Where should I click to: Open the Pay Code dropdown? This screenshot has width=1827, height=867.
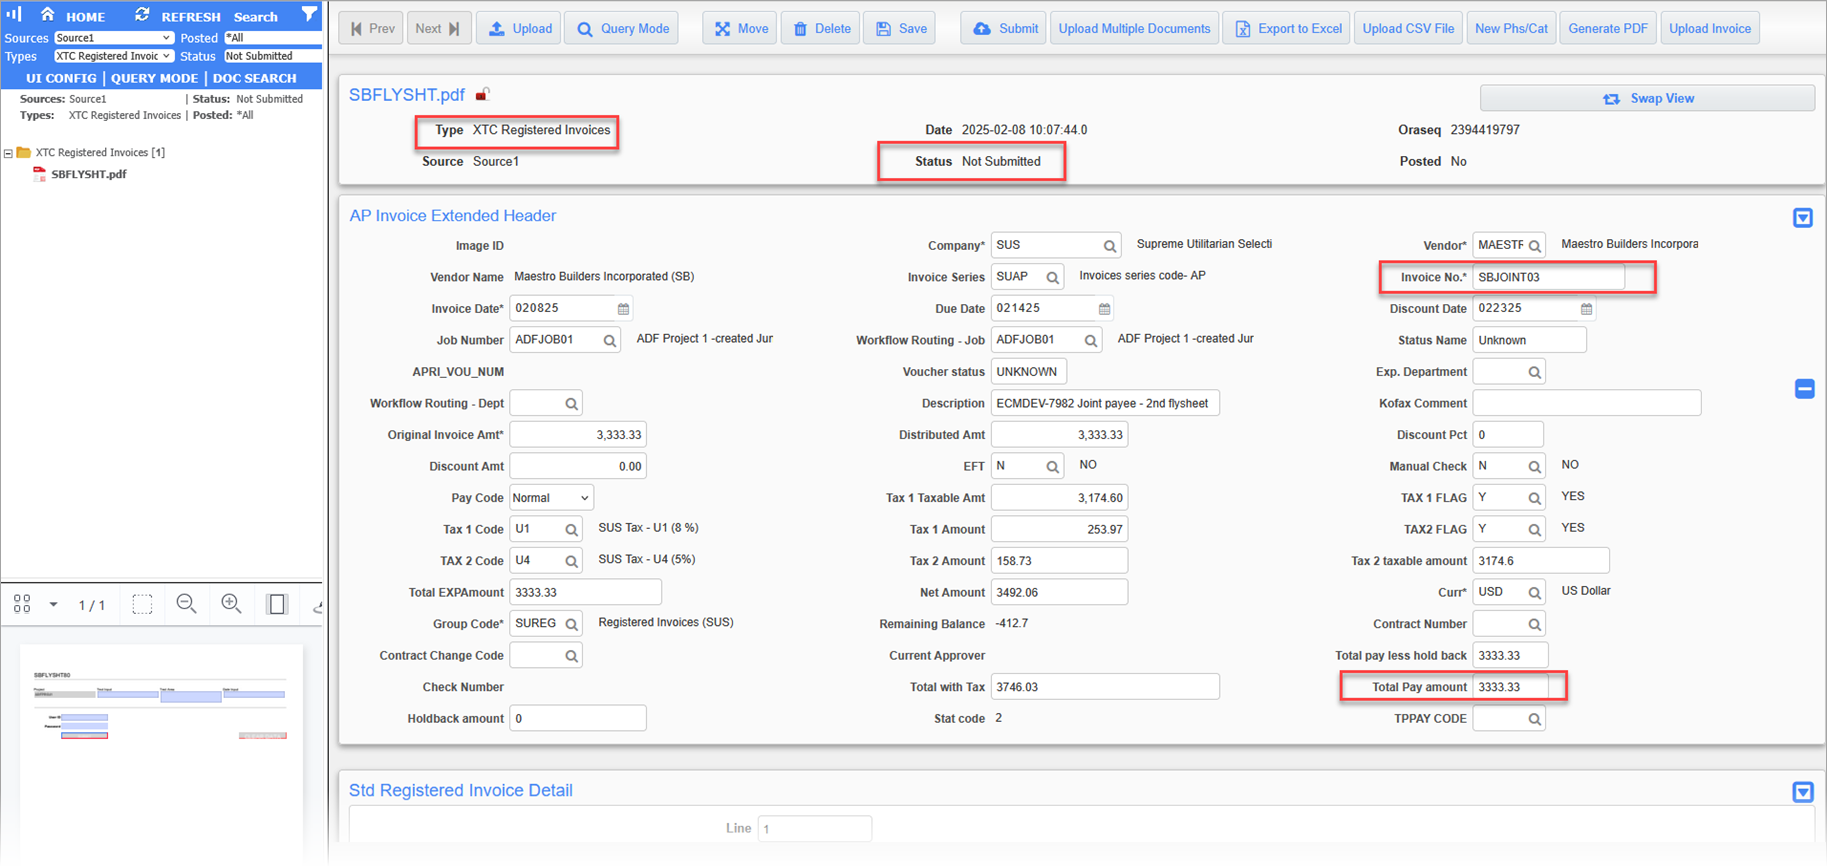pyautogui.click(x=552, y=498)
